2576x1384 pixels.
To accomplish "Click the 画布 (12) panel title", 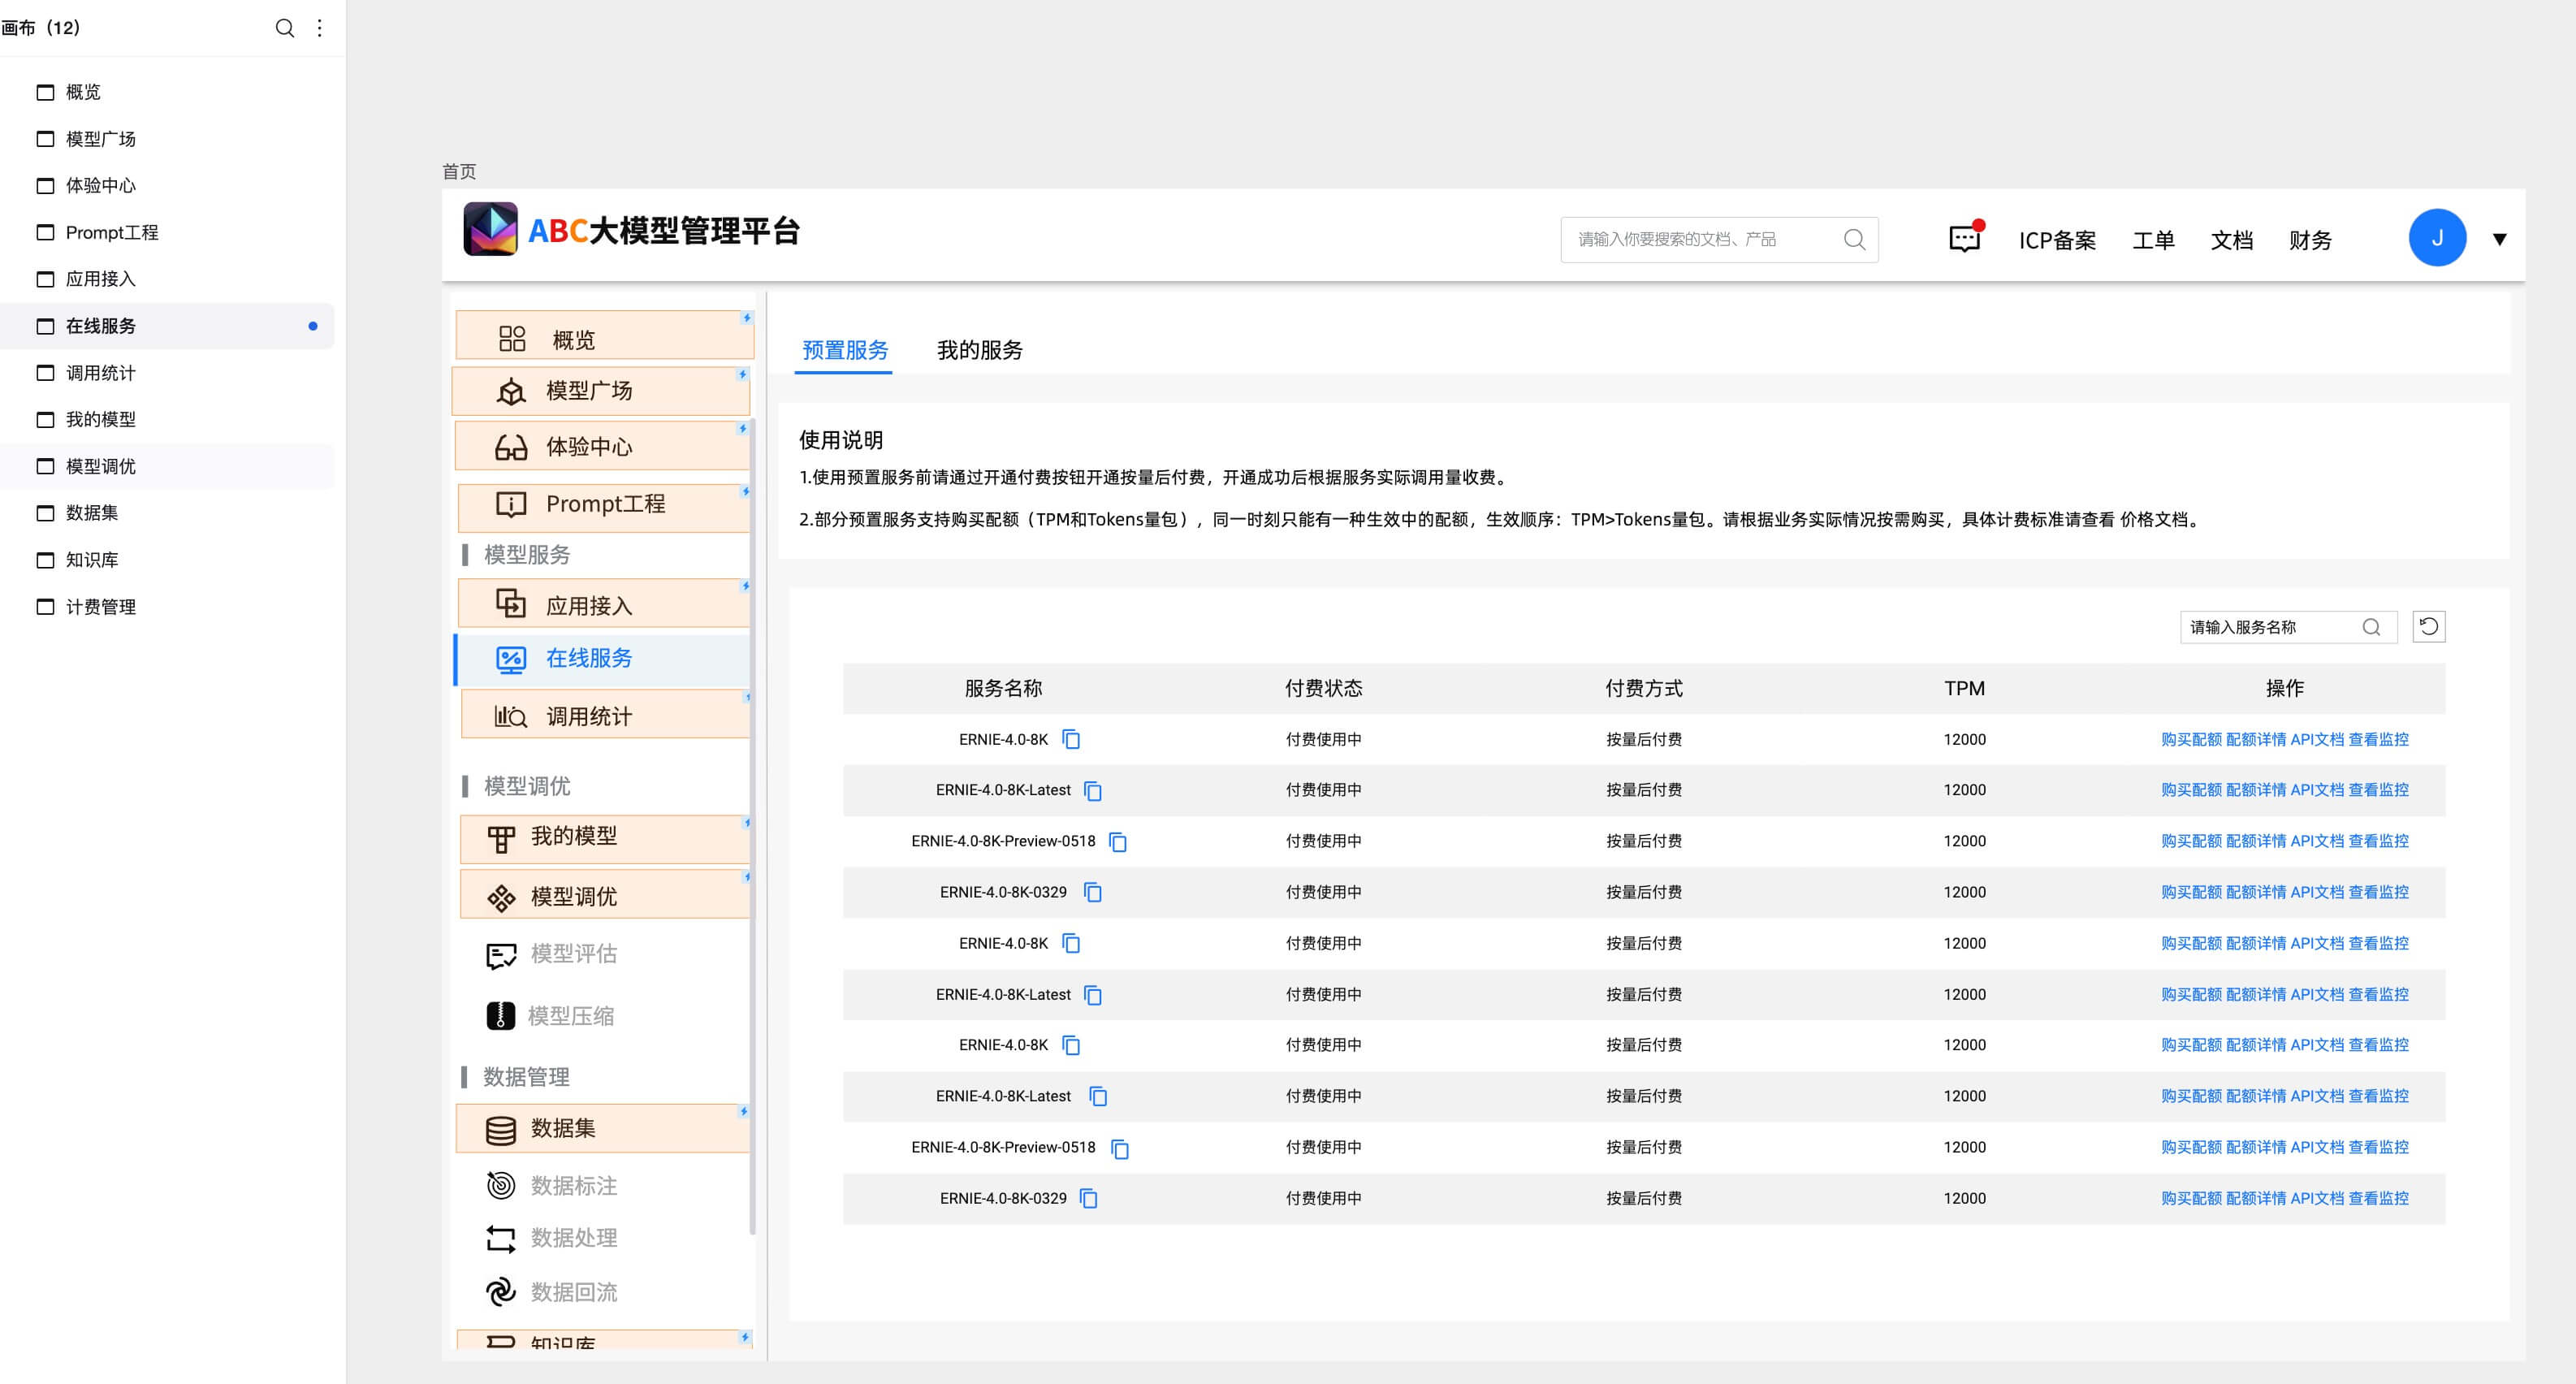I will [41, 28].
